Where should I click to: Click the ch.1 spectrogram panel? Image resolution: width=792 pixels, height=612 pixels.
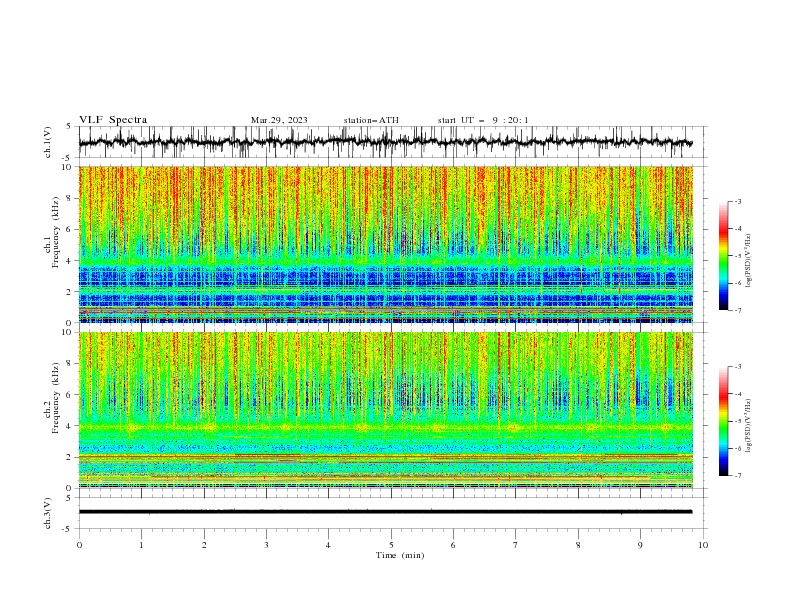click(386, 244)
